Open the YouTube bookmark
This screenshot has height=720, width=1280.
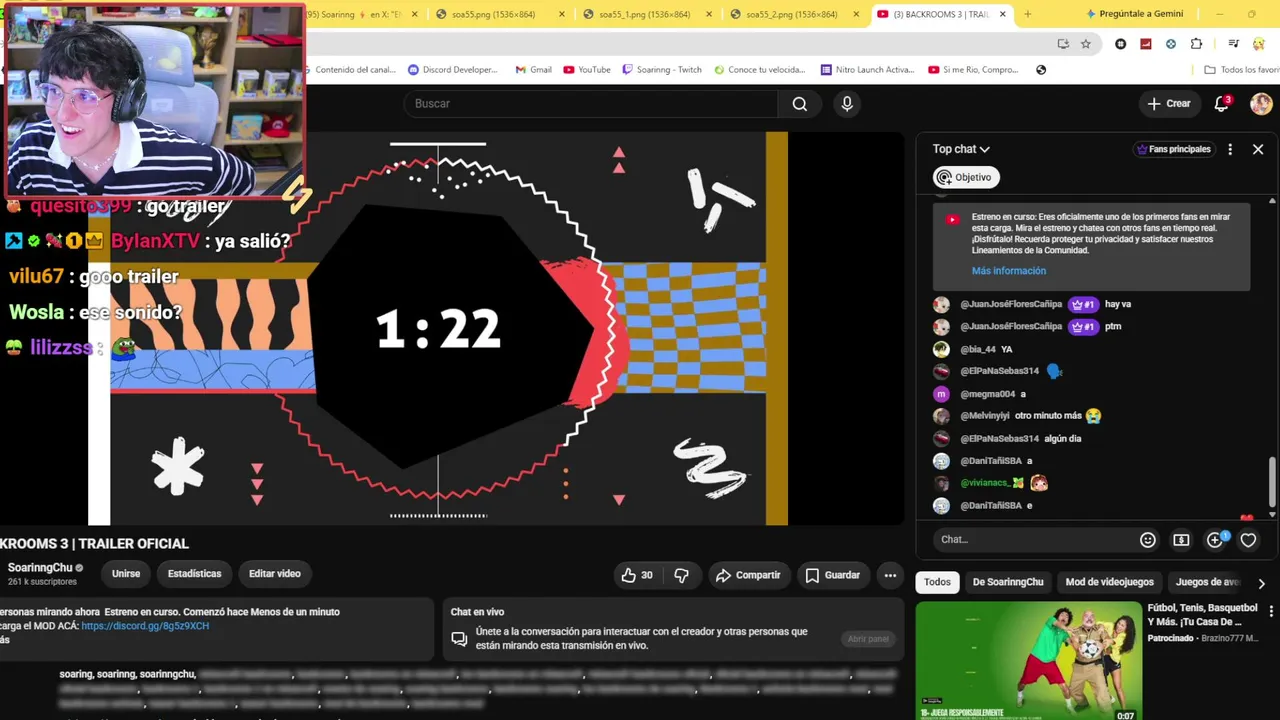[x=587, y=70]
